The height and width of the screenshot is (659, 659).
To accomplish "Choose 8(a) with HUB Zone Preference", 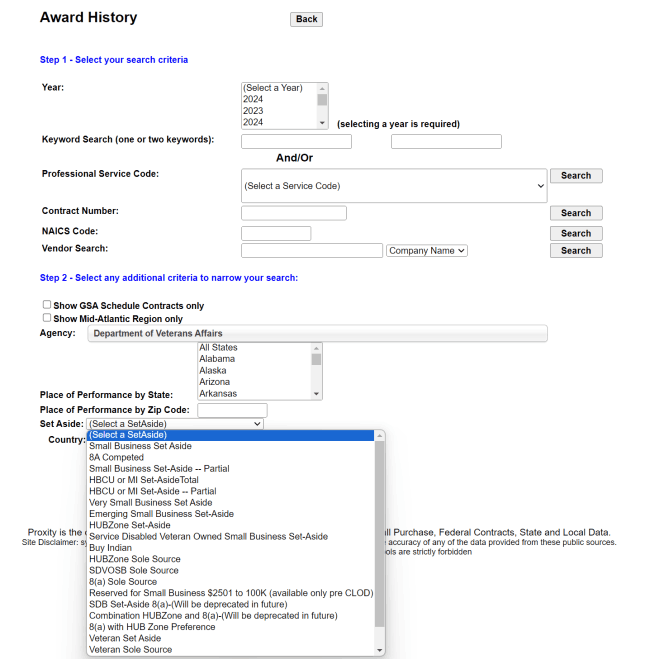I will click(x=230, y=627).
